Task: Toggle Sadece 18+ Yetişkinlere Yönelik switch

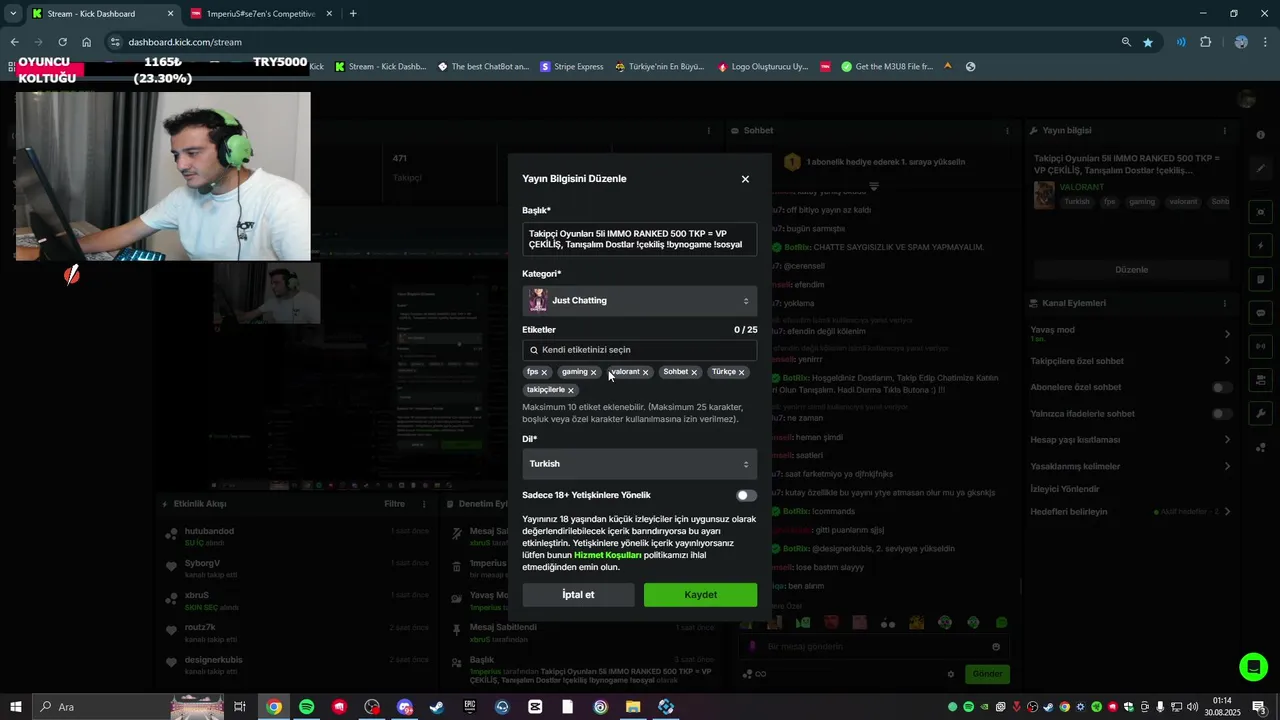Action: (x=746, y=495)
